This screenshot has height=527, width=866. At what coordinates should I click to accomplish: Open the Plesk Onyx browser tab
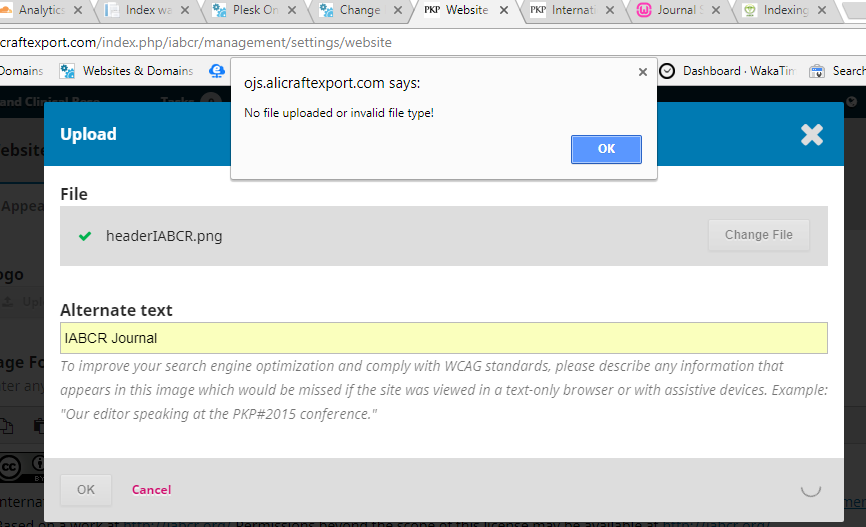[x=251, y=11]
